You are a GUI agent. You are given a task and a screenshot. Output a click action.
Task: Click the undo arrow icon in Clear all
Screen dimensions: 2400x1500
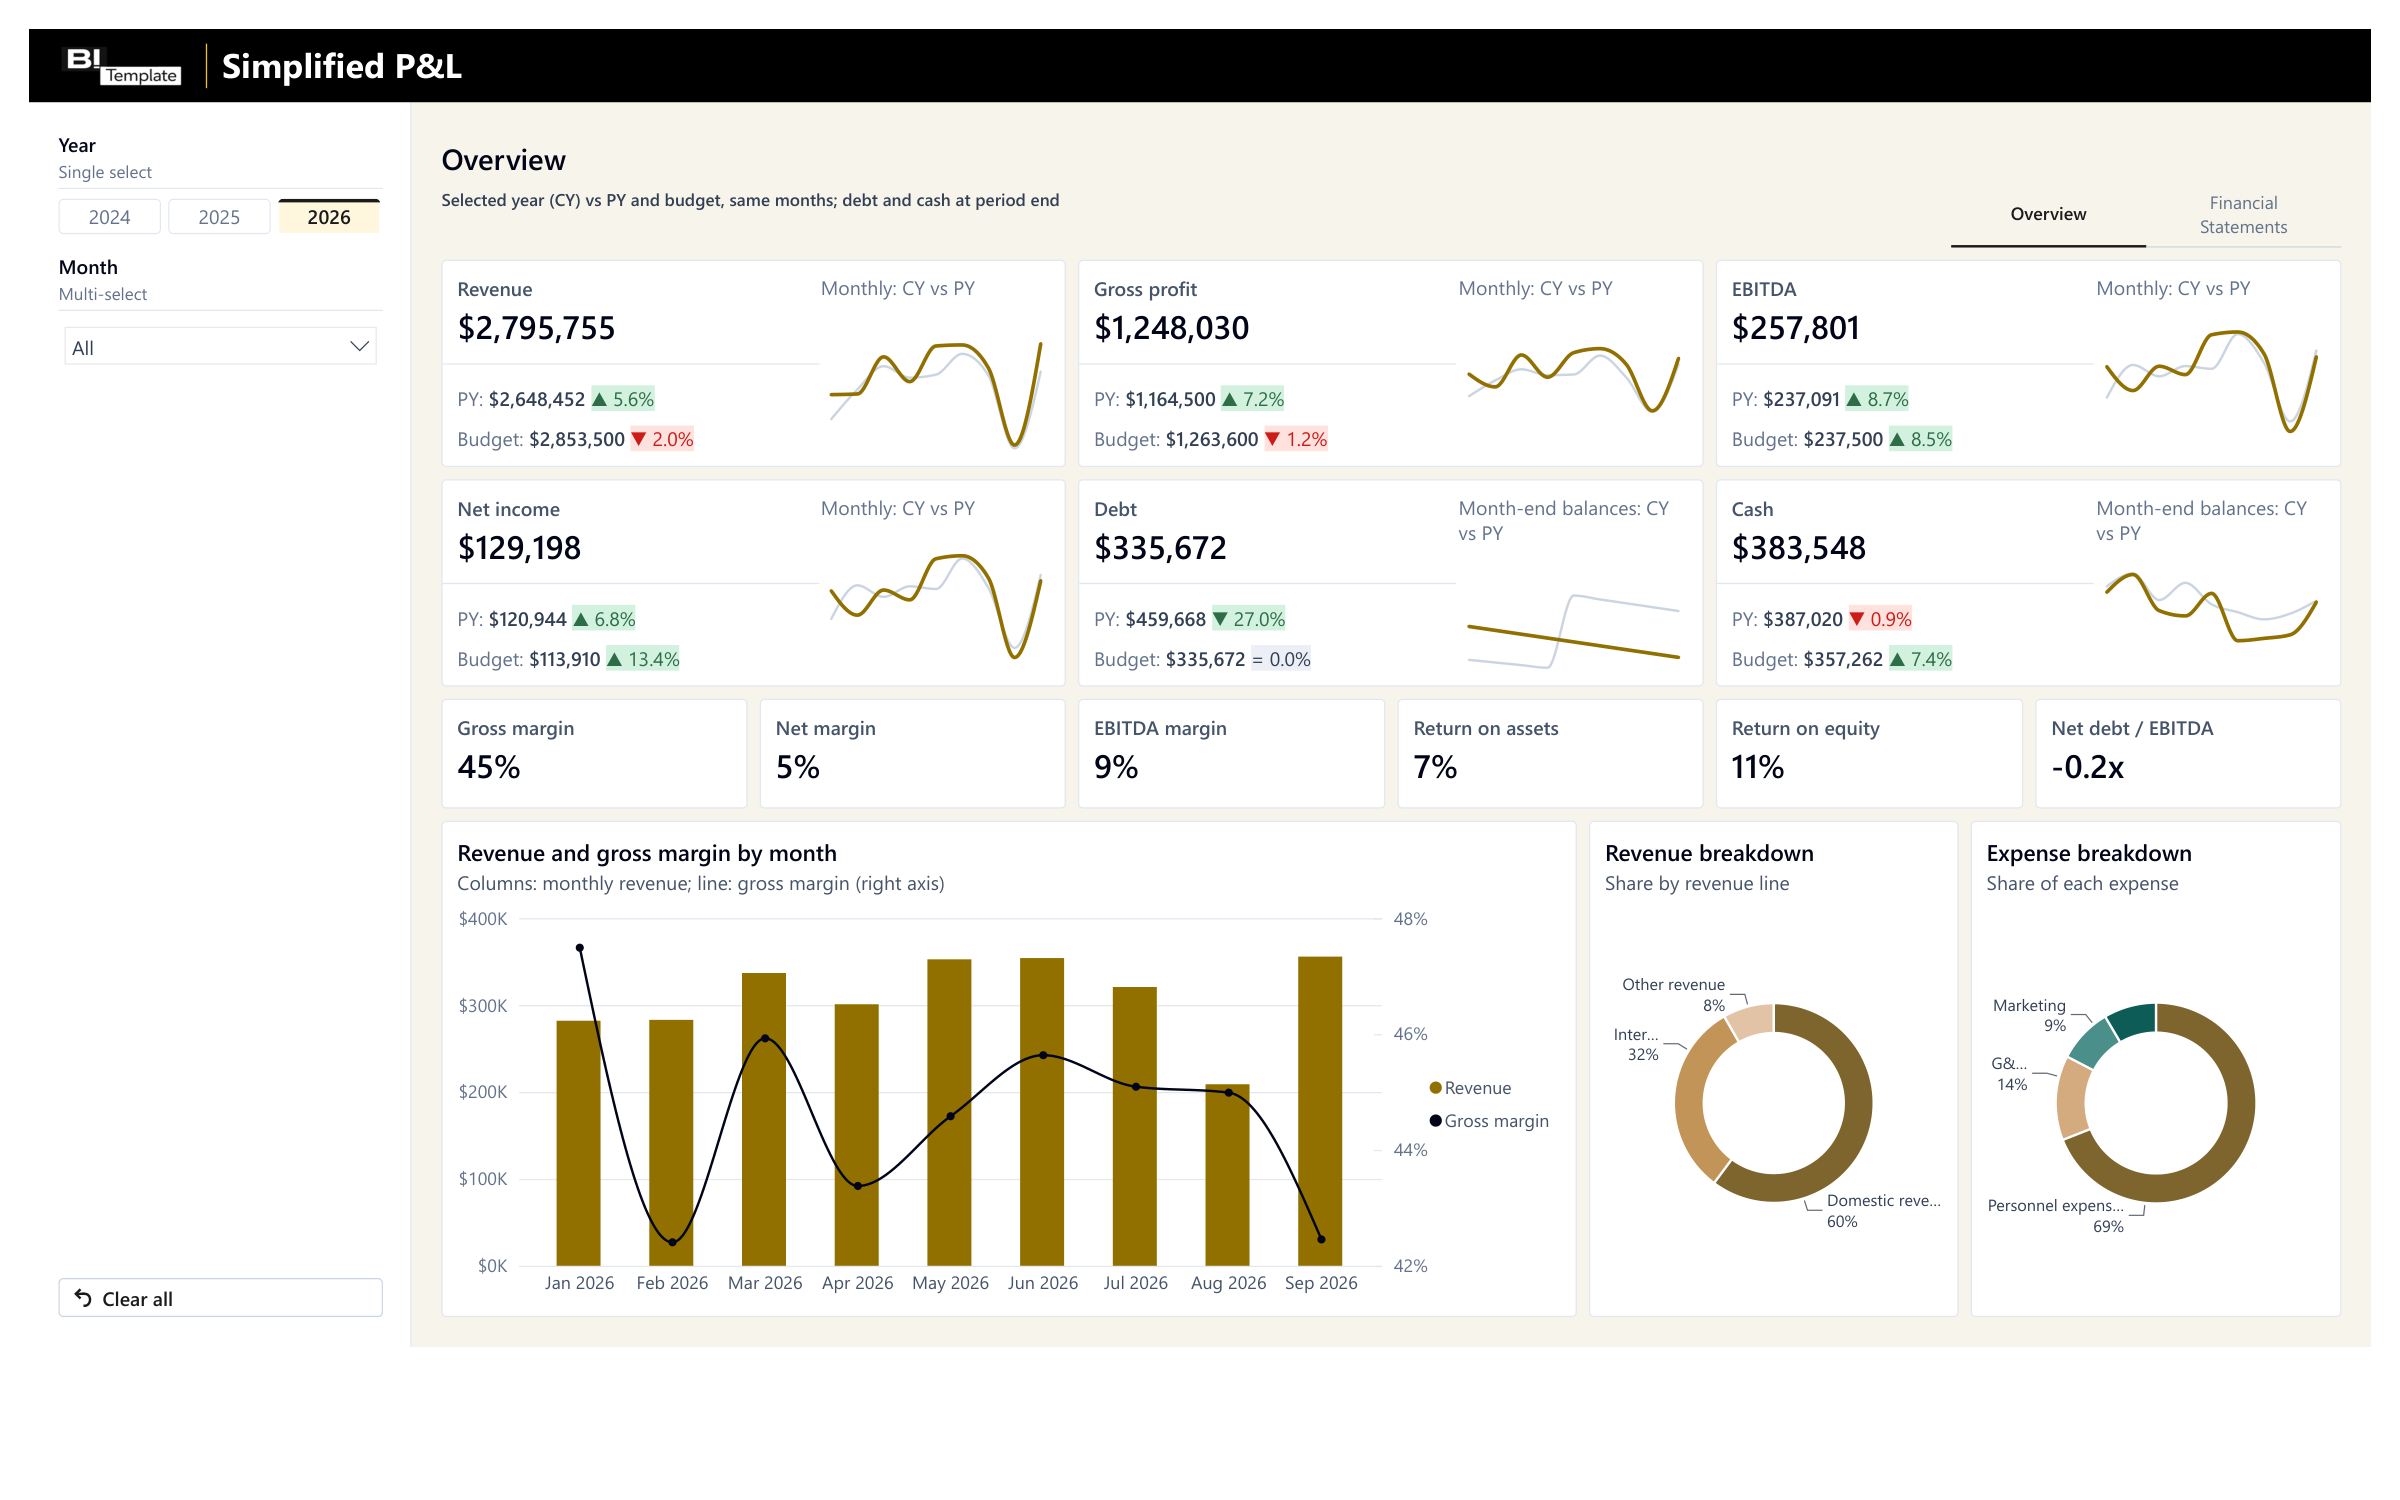click(83, 1298)
